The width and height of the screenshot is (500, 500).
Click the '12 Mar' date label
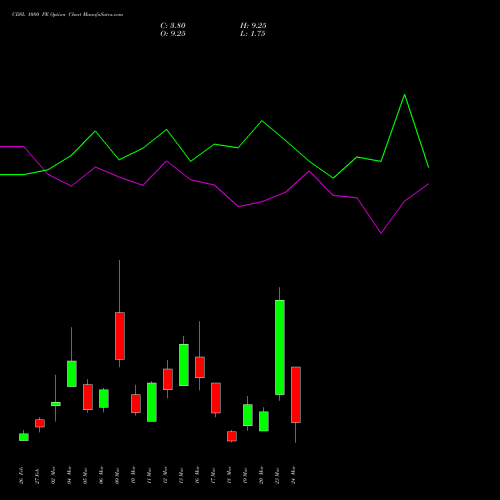coord(166,476)
